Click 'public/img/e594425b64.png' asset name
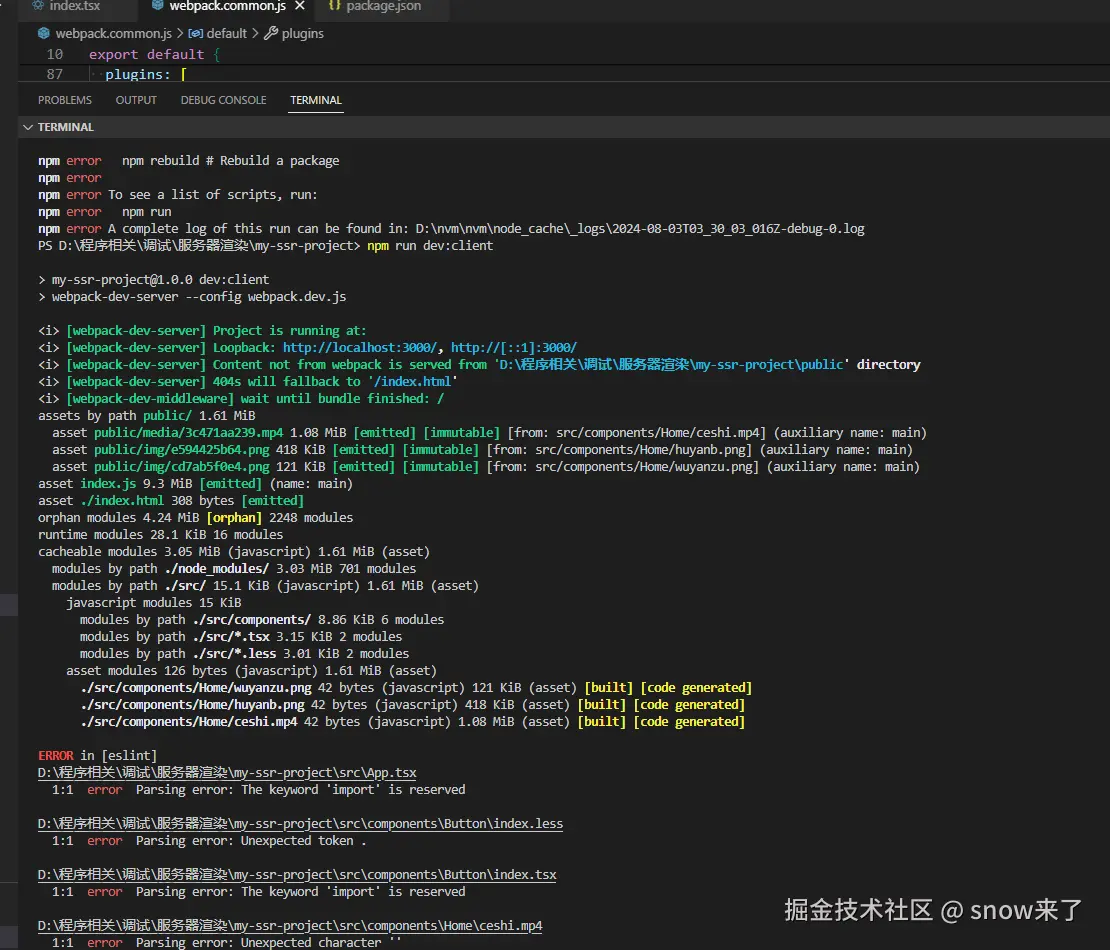This screenshot has height=950, width=1110. 181,450
